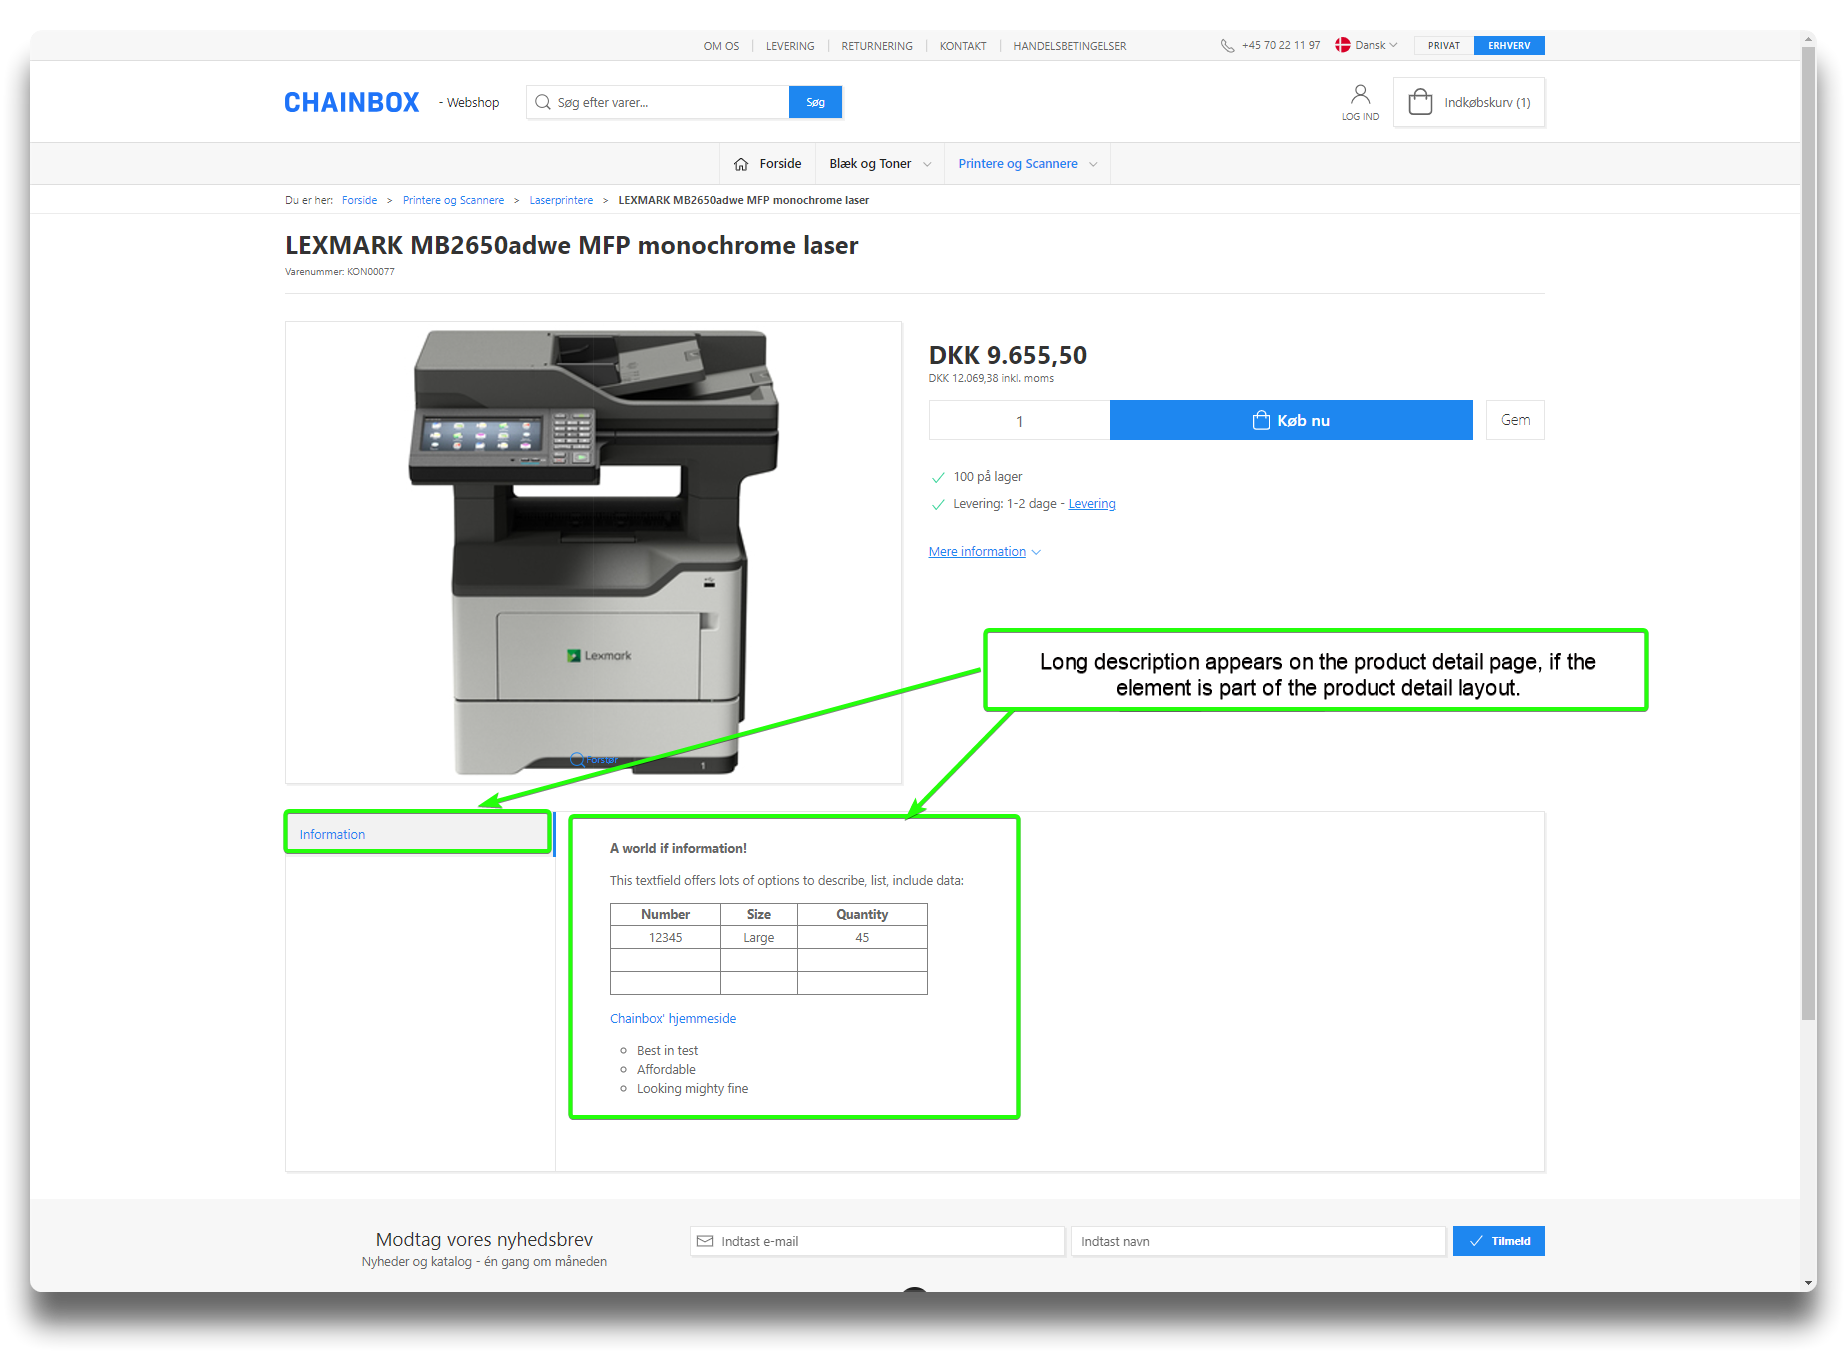This screenshot has width=1847, height=1354.
Task: Expand the Printere og Scannere menu
Action: (1027, 164)
